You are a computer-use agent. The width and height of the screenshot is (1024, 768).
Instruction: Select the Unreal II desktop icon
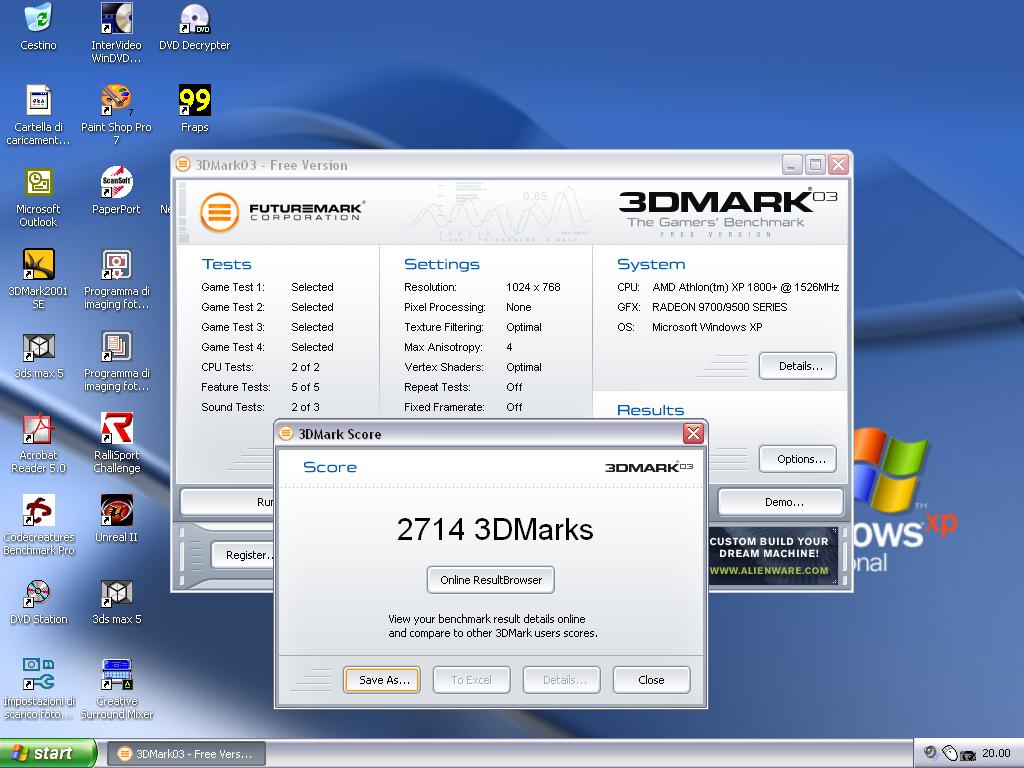click(116, 519)
